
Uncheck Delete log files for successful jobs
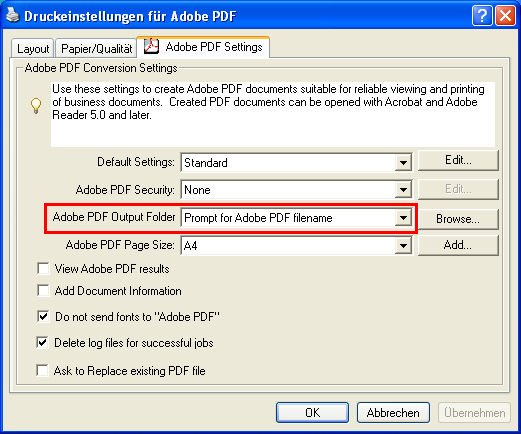click(42, 342)
